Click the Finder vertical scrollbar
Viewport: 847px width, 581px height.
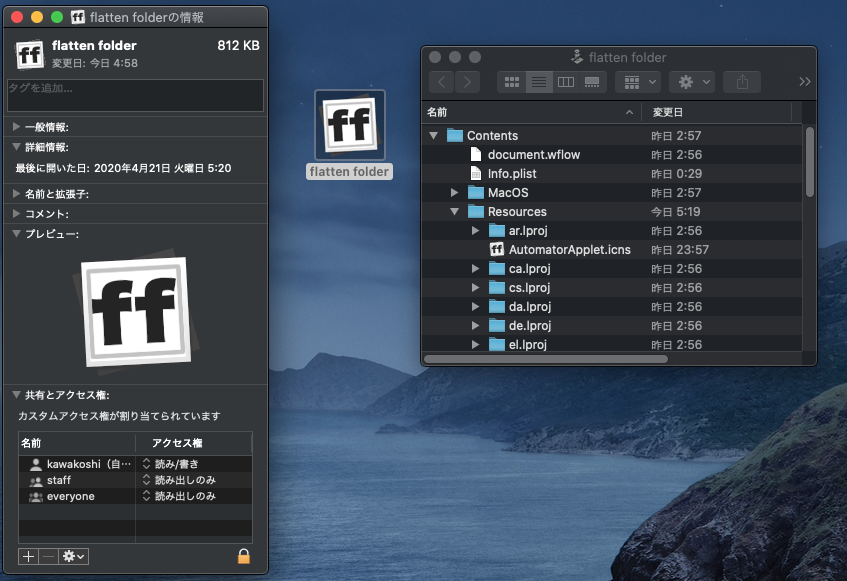point(809,162)
